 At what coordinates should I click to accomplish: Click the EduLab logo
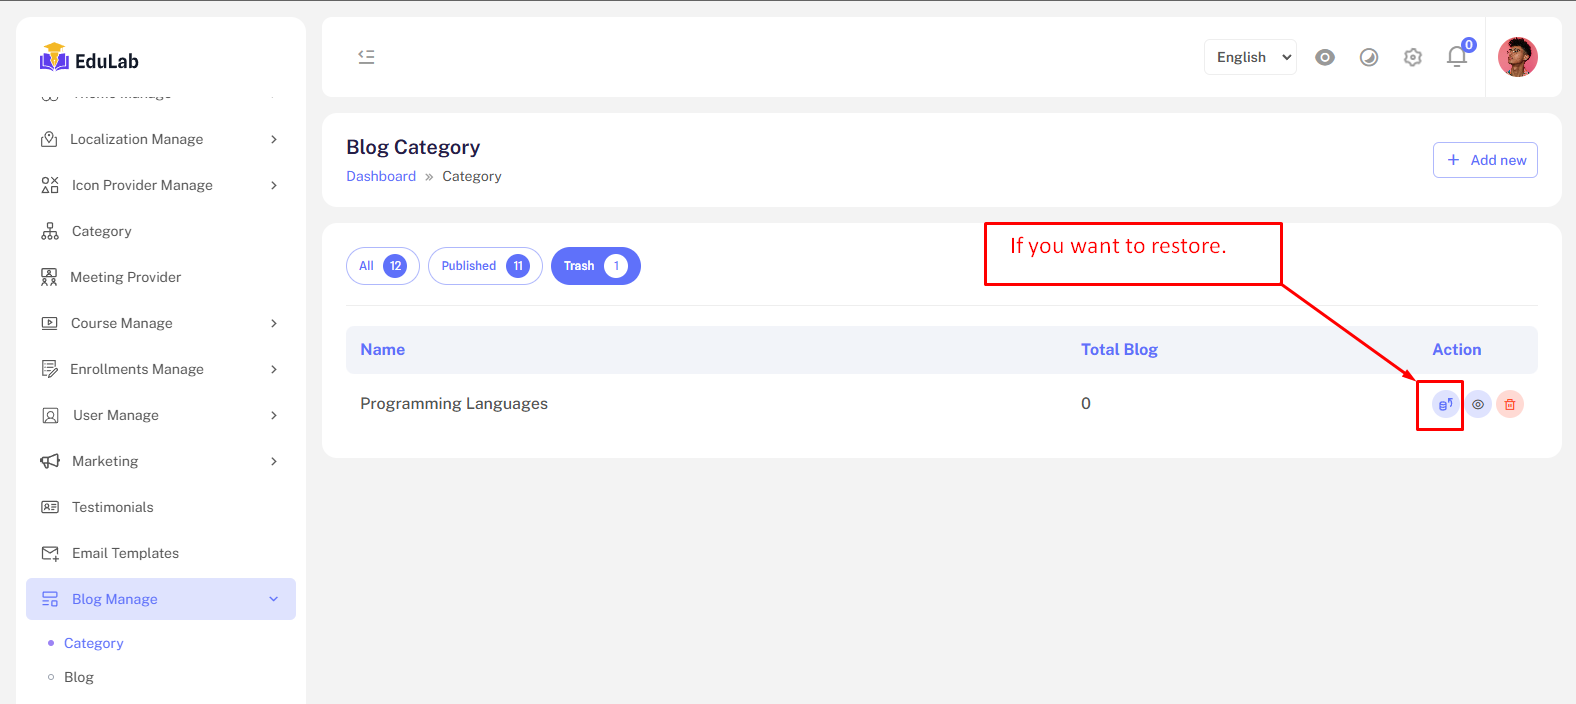pos(90,60)
